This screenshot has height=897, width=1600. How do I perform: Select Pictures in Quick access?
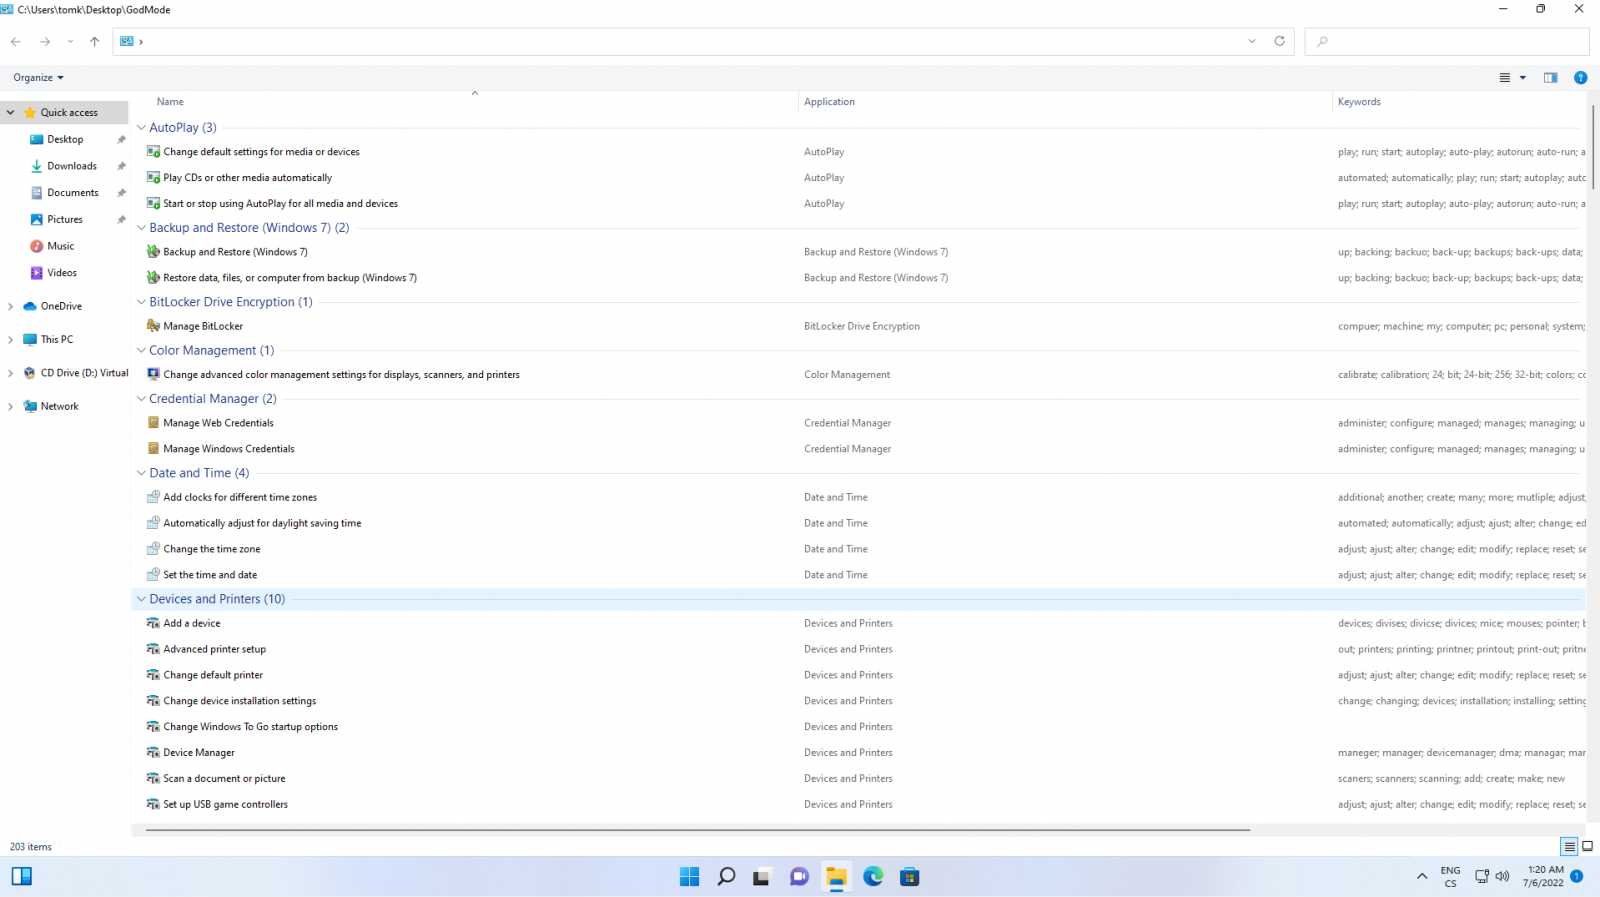pyautogui.click(x=65, y=220)
